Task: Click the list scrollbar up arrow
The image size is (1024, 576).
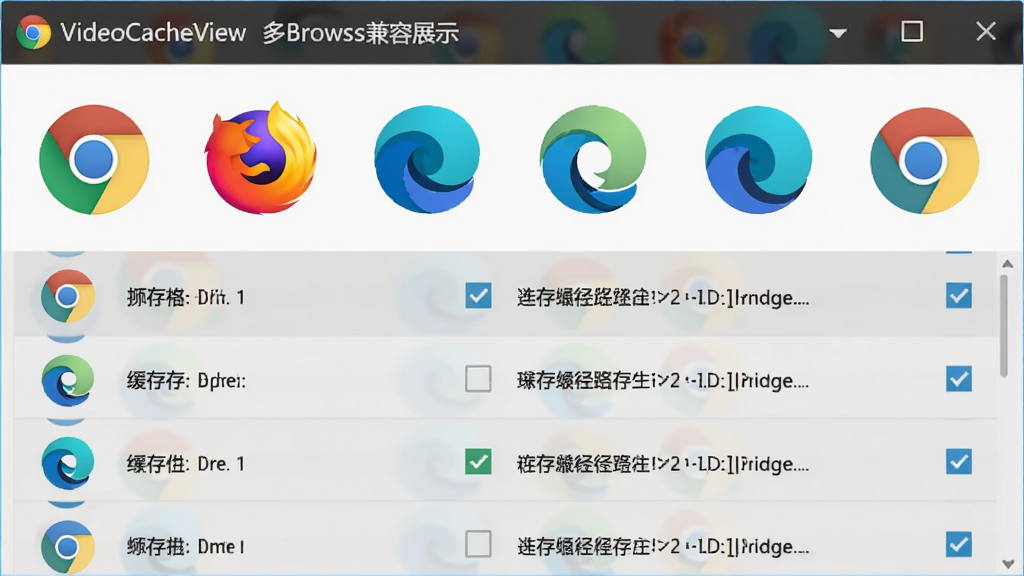Action: pos(1008,264)
